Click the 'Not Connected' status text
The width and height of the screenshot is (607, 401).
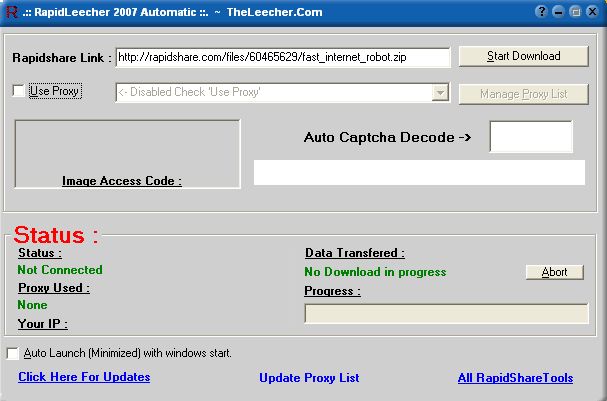point(60,270)
